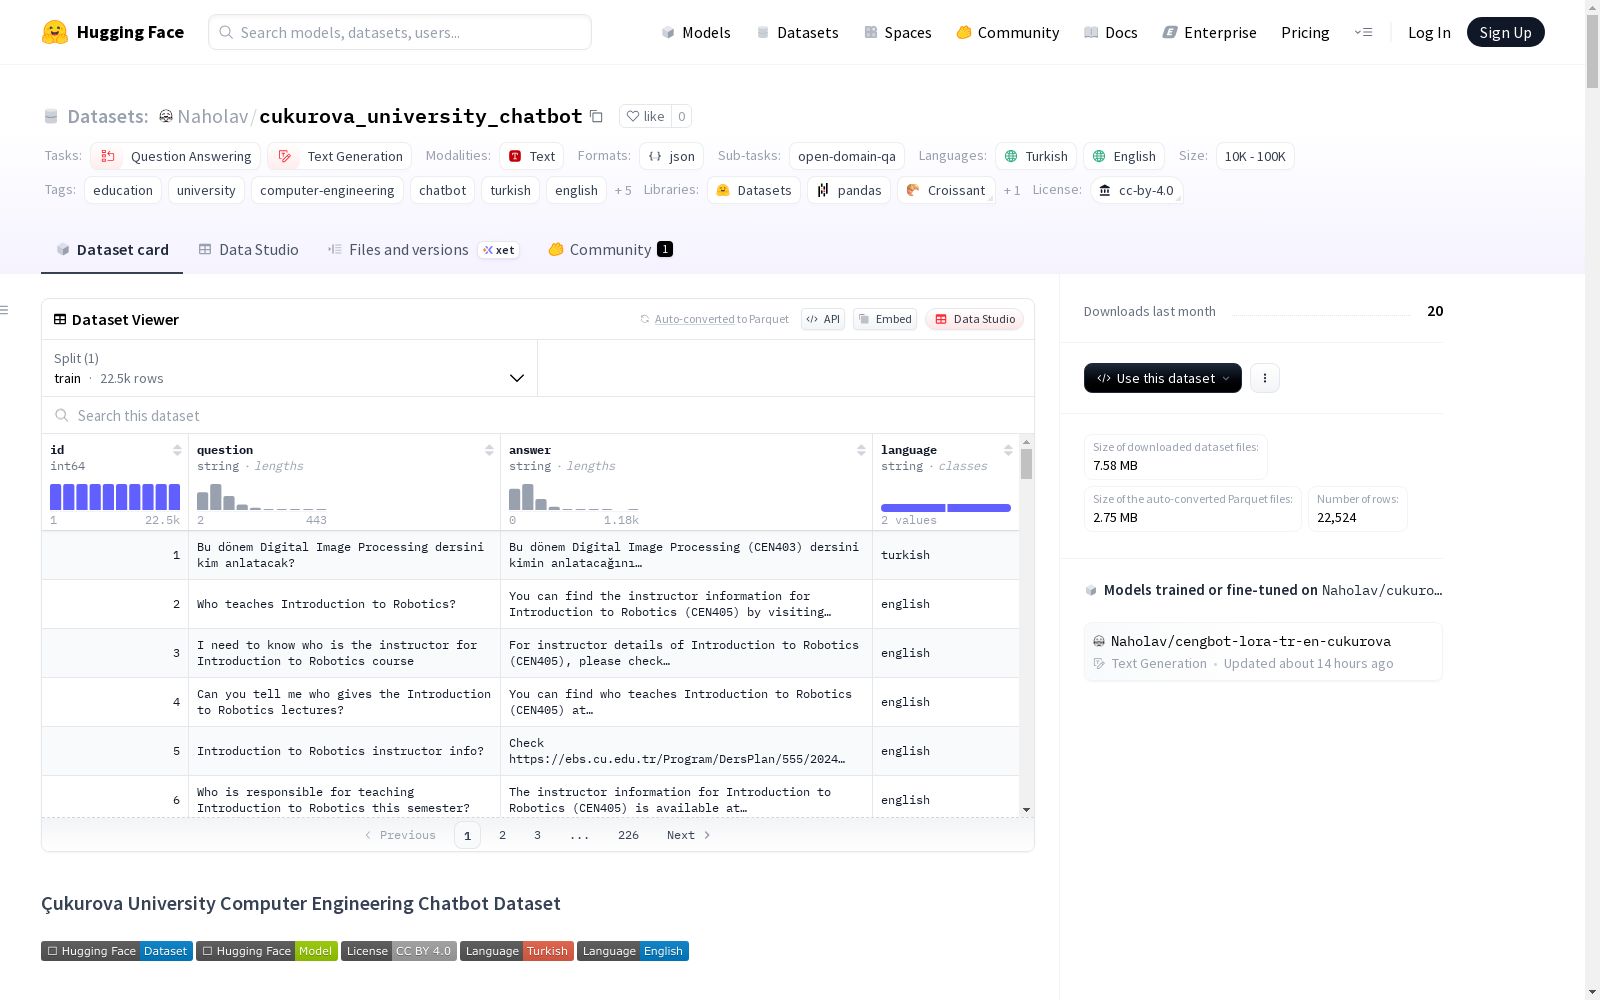Screen dimensions: 1600x1000
Task: Open Data Studio from the viewer header
Action: [x=974, y=319]
